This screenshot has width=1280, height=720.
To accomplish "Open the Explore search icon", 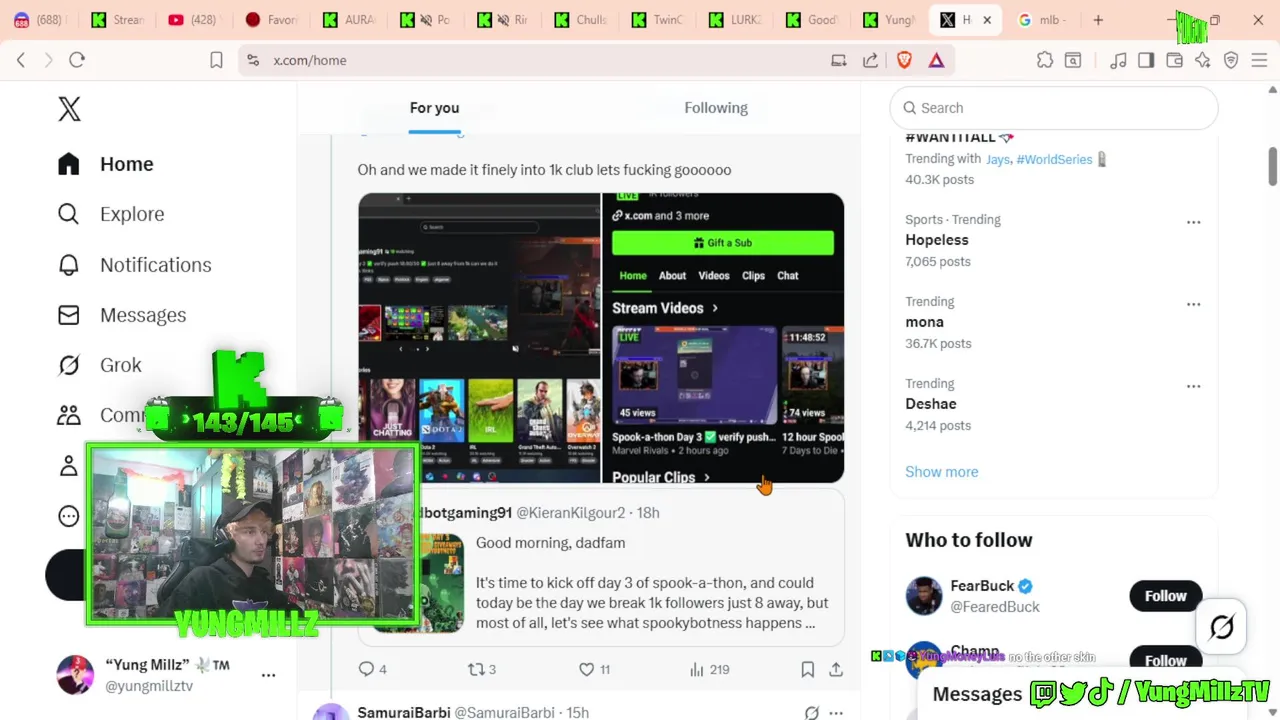I will 68,214.
